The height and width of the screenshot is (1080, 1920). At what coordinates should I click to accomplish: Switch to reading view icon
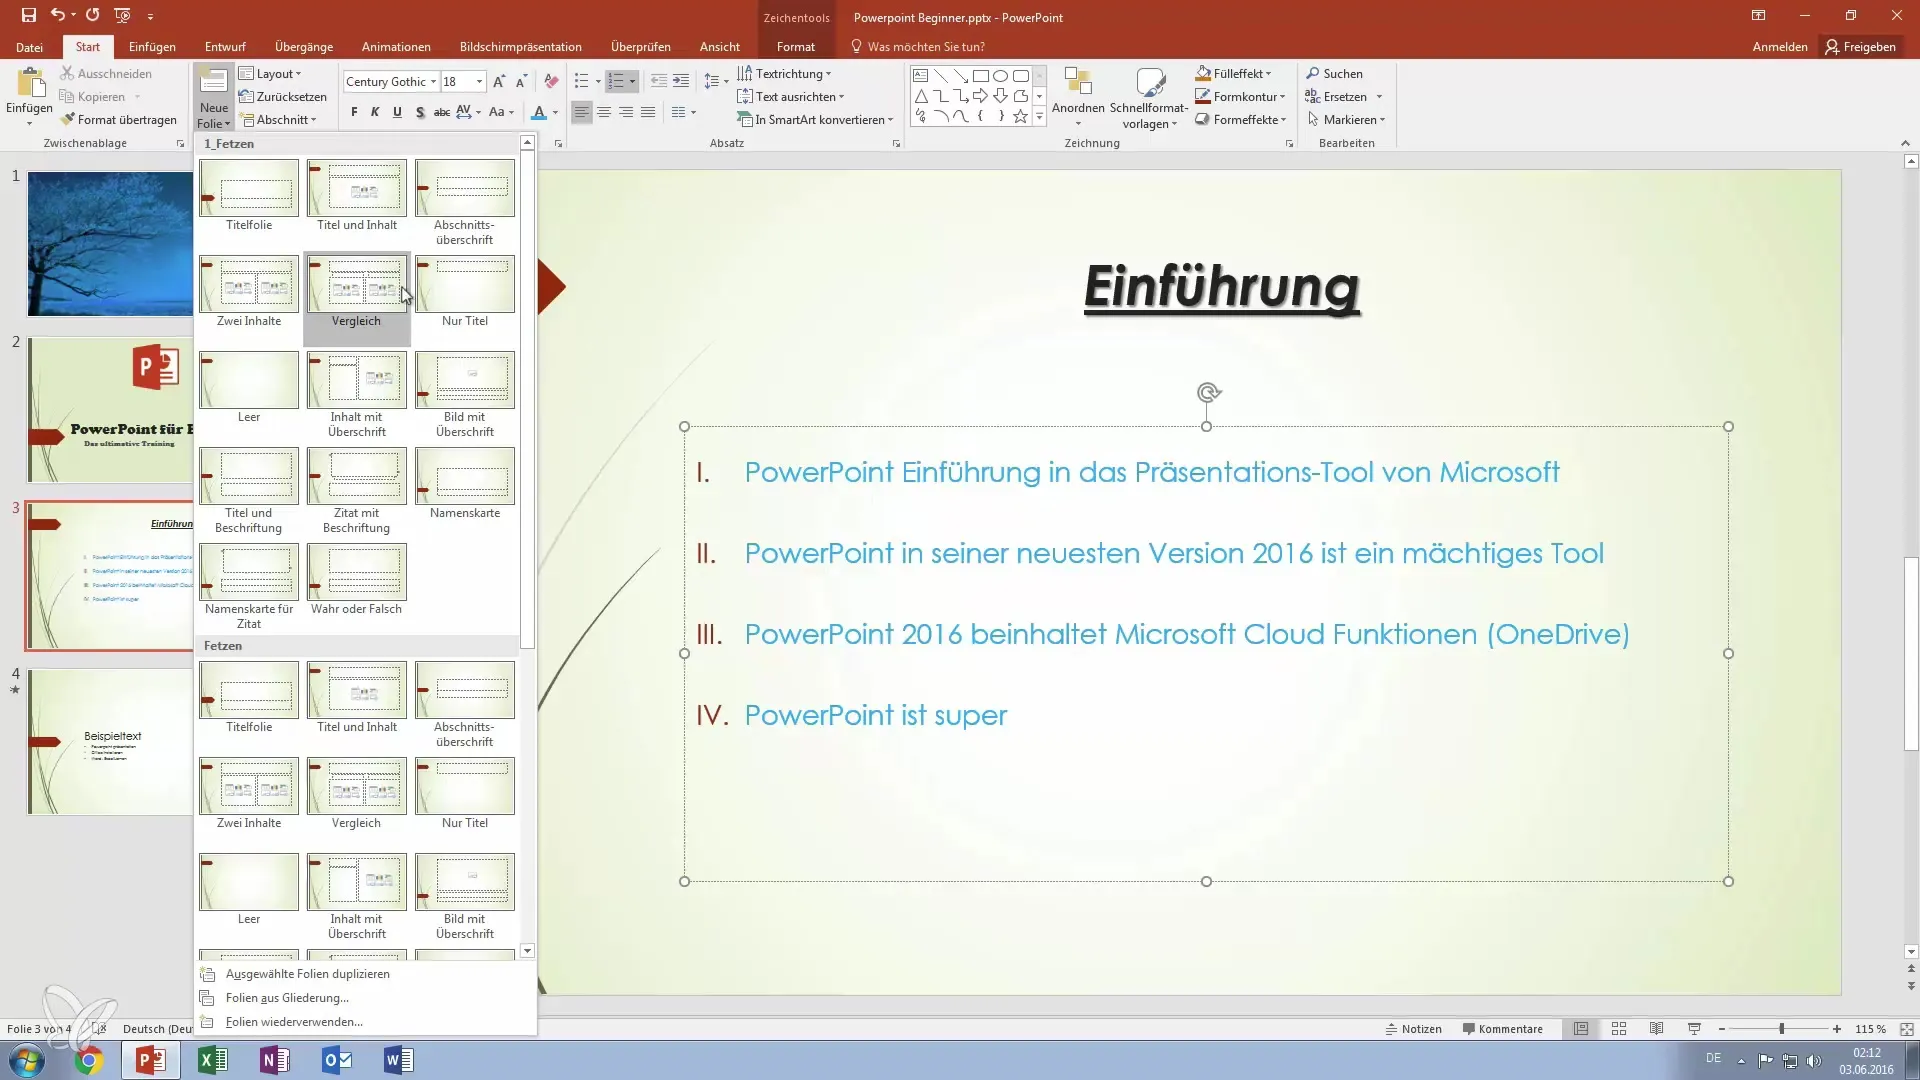coord(1657,1029)
